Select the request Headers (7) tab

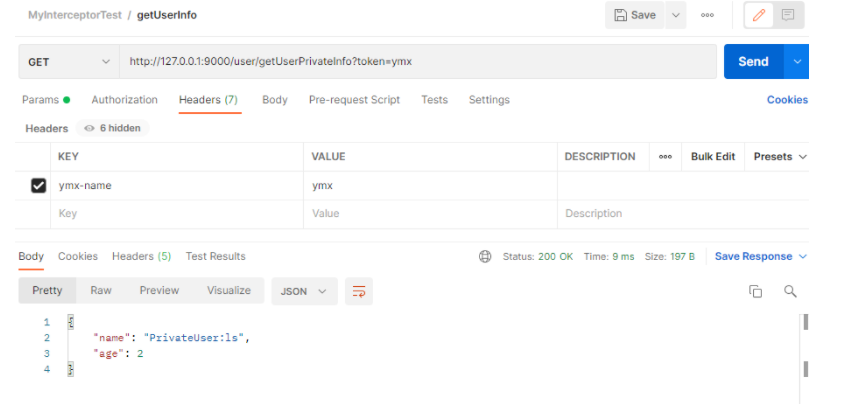209,100
